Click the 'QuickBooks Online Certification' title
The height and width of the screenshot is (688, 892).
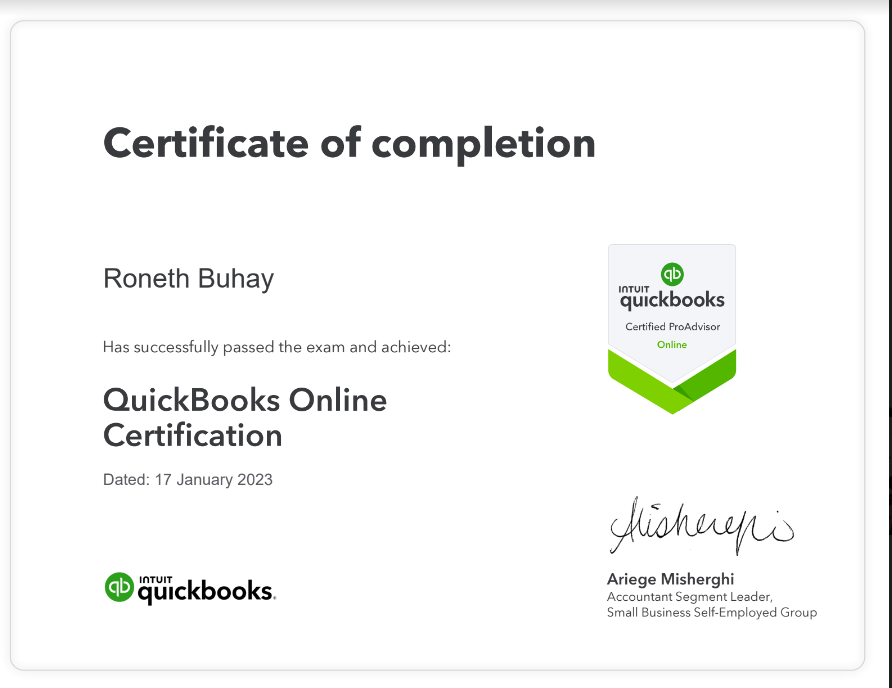[245, 418]
